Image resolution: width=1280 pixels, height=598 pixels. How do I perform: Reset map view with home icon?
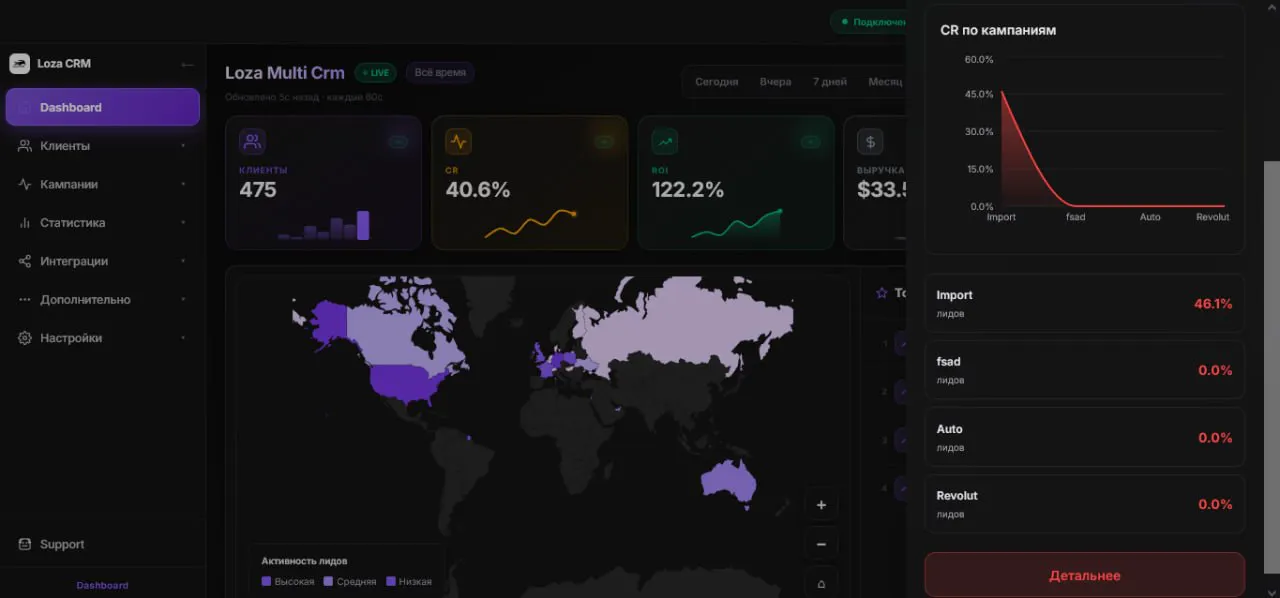pos(821,583)
